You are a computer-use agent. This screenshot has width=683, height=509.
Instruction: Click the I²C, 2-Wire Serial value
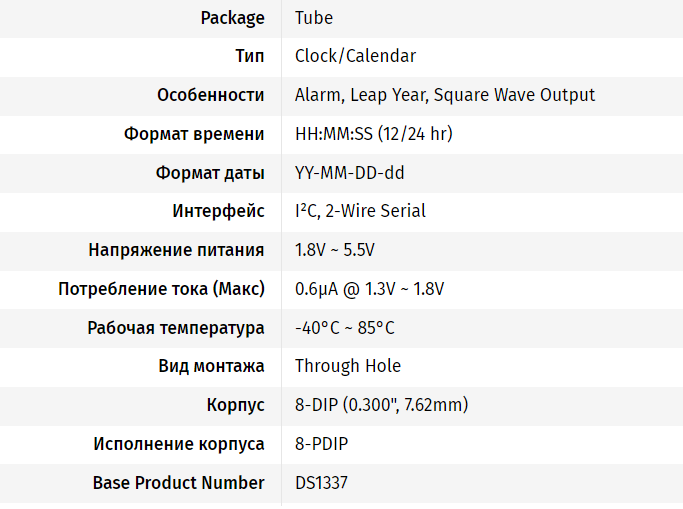[x=360, y=211]
